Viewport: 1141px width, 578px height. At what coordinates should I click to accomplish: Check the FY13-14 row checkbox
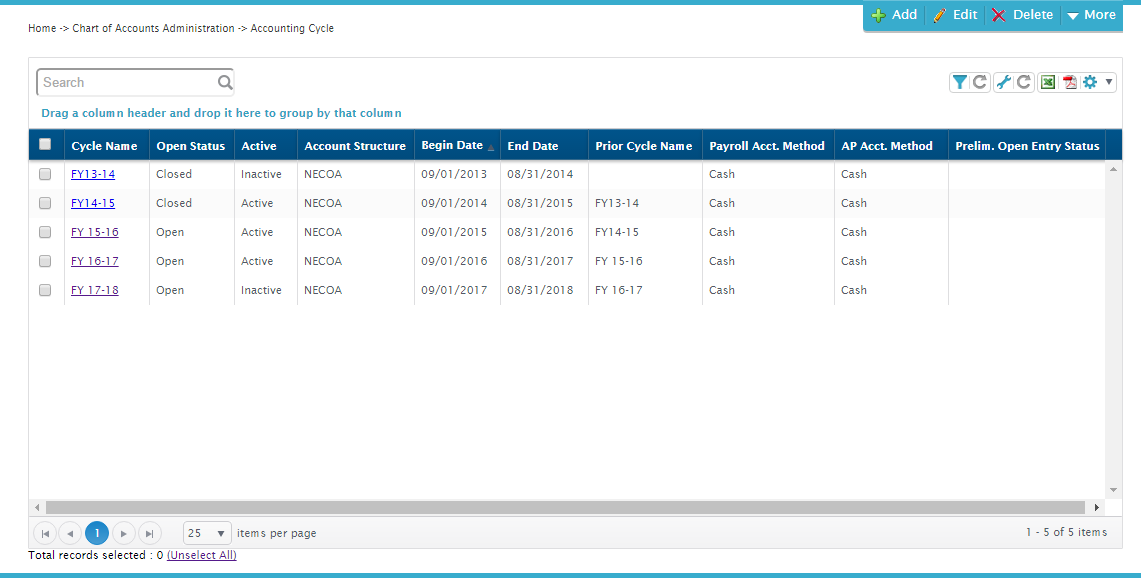[x=45, y=174]
